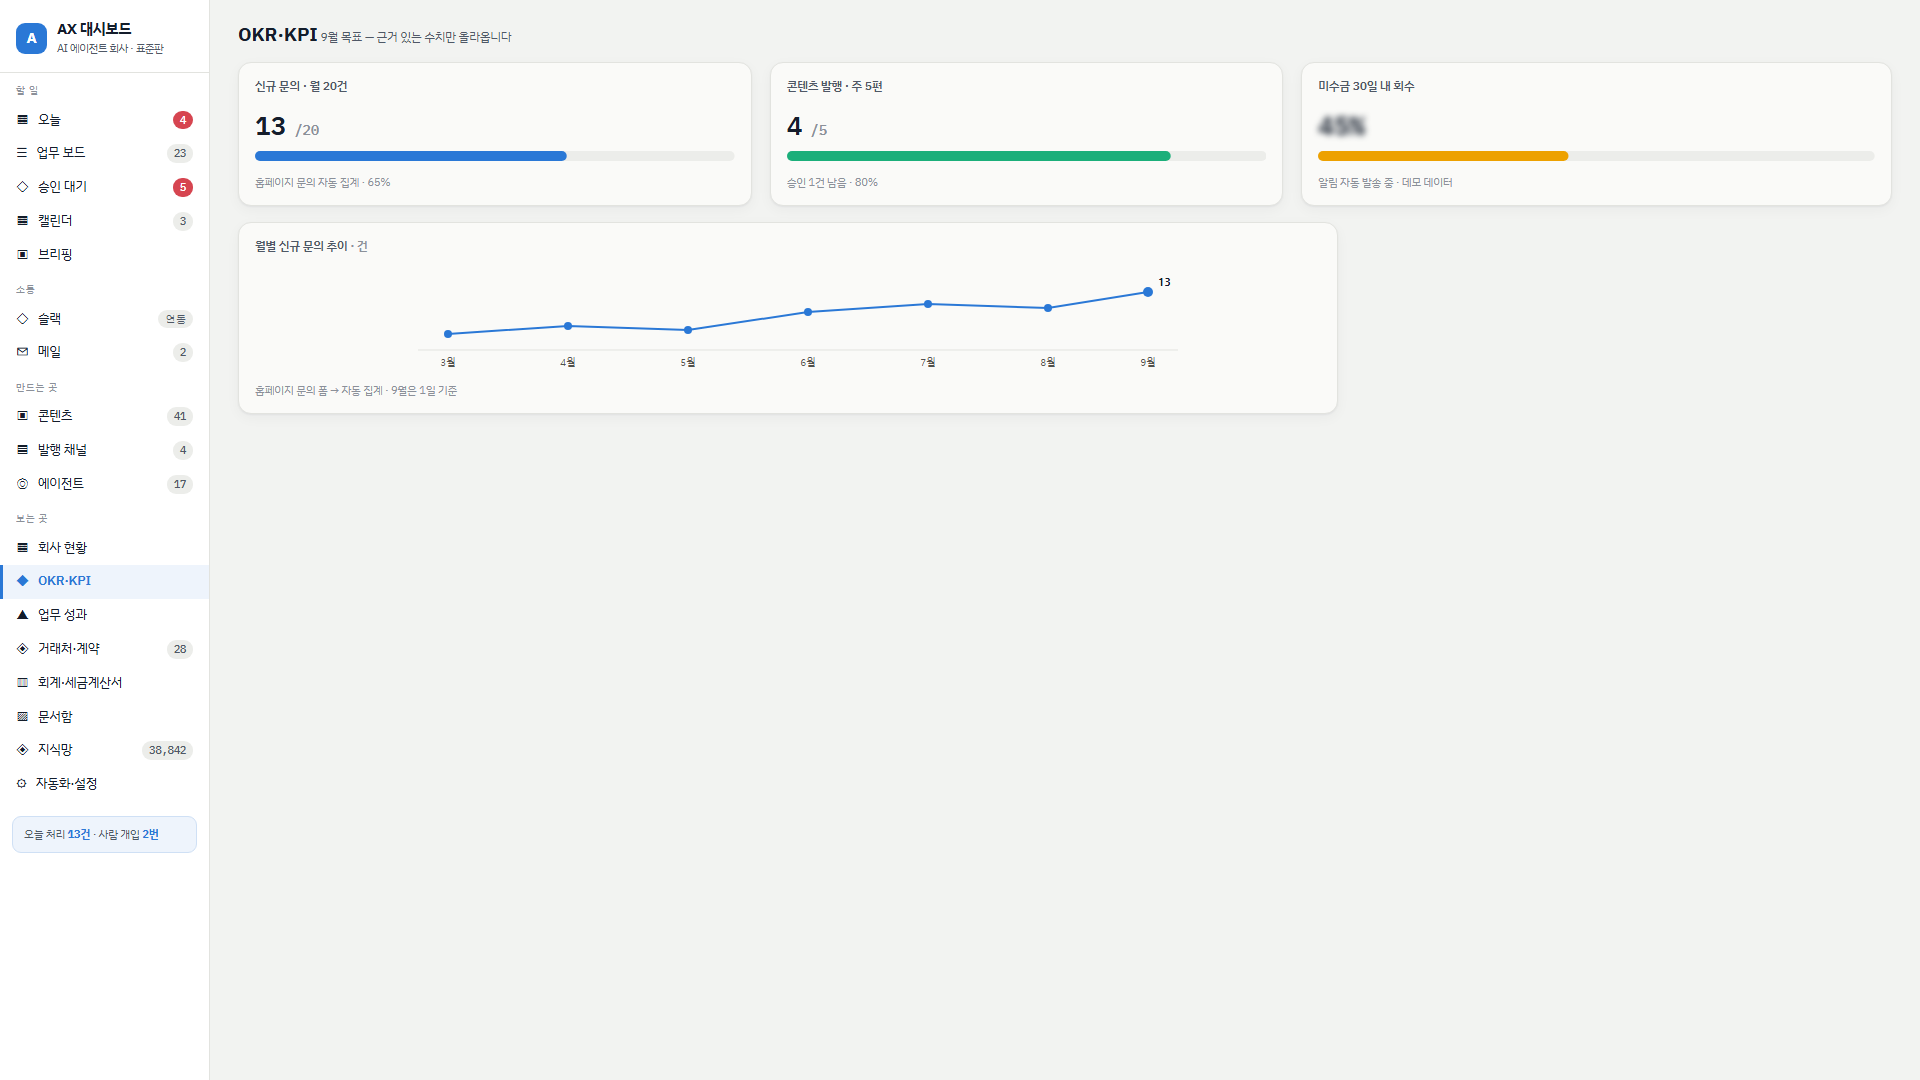
Task: Click the 지식망 icon
Action: pyautogui.click(x=22, y=750)
